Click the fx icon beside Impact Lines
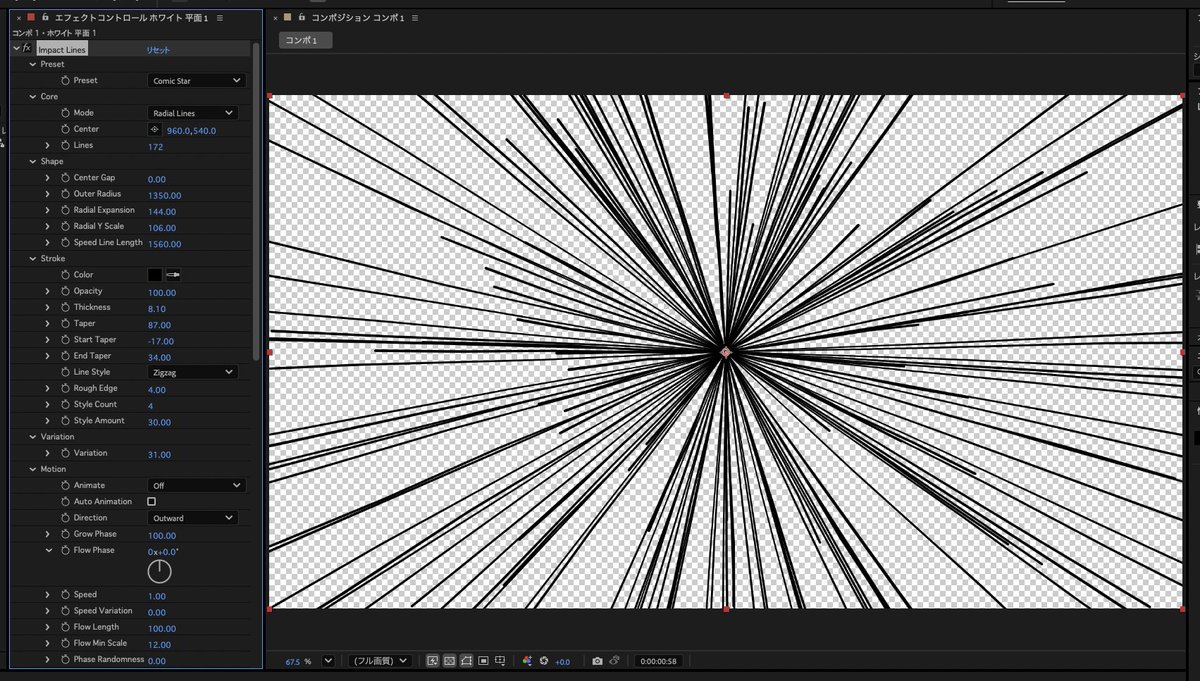Screen dimensions: 1200x681 27,48
